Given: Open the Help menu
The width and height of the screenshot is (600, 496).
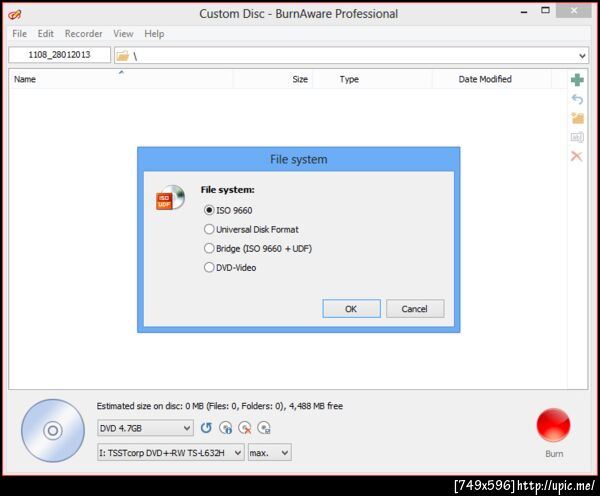Looking at the screenshot, I should pyautogui.click(x=154, y=34).
